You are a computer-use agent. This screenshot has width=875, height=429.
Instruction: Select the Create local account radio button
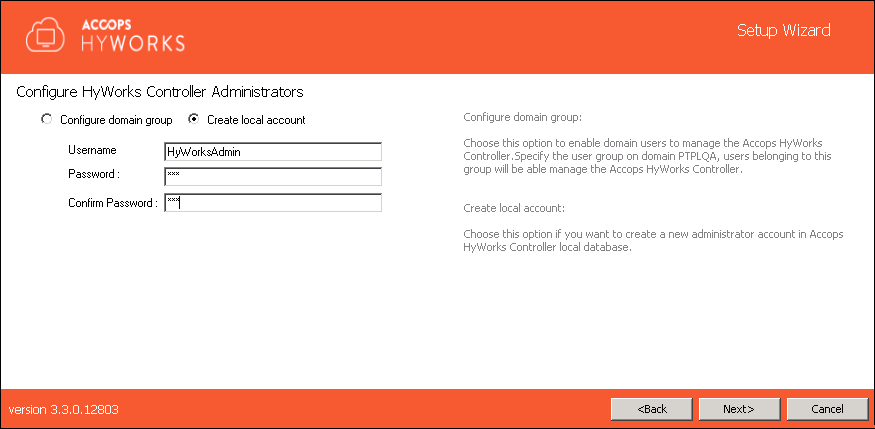194,119
